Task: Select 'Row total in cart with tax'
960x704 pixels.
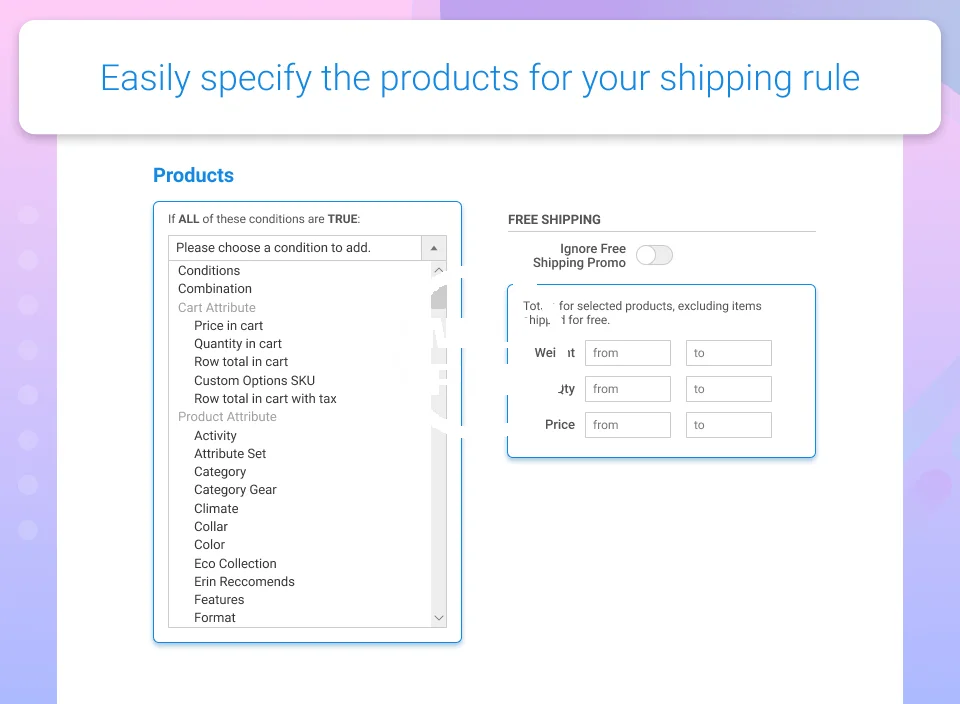Action: pos(265,399)
